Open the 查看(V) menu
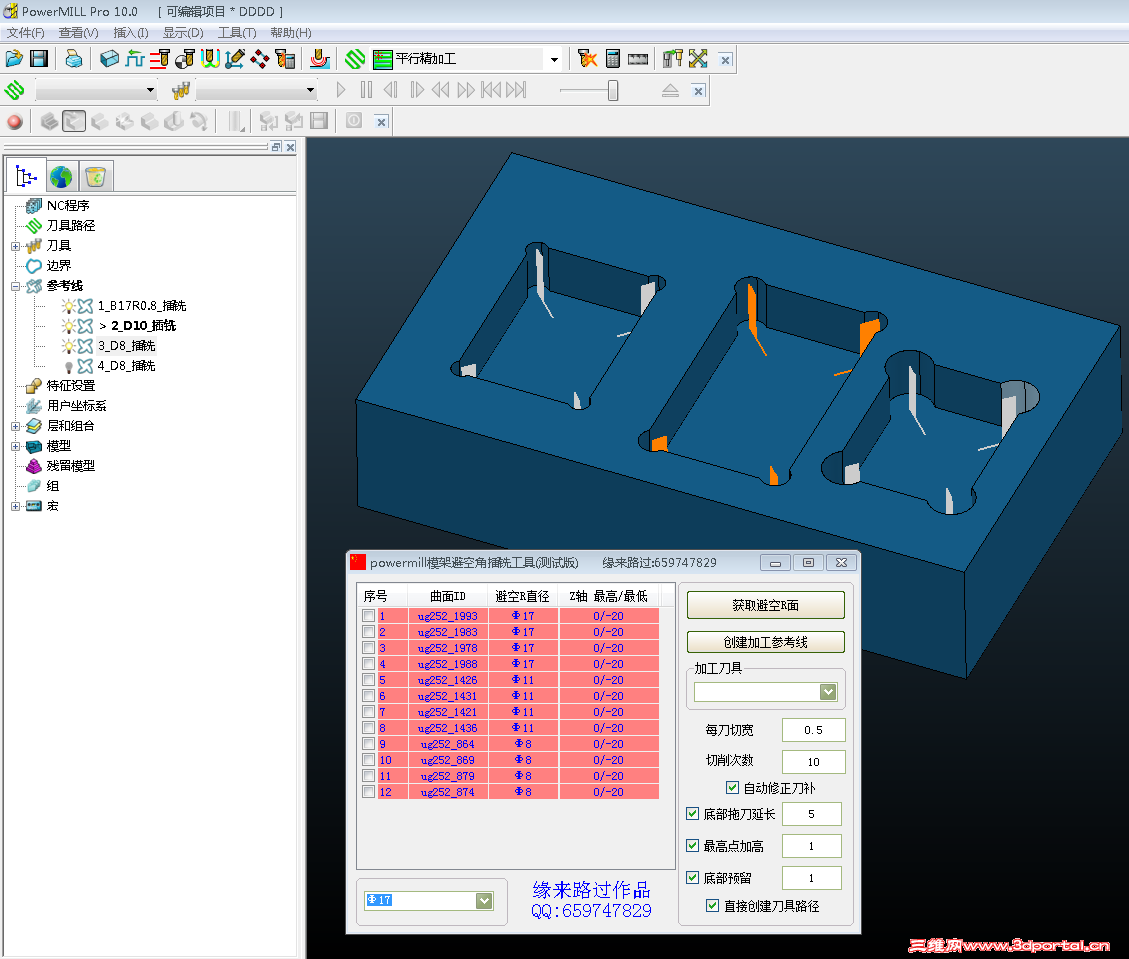Screen dimensions: 1129x959 pos(78,32)
